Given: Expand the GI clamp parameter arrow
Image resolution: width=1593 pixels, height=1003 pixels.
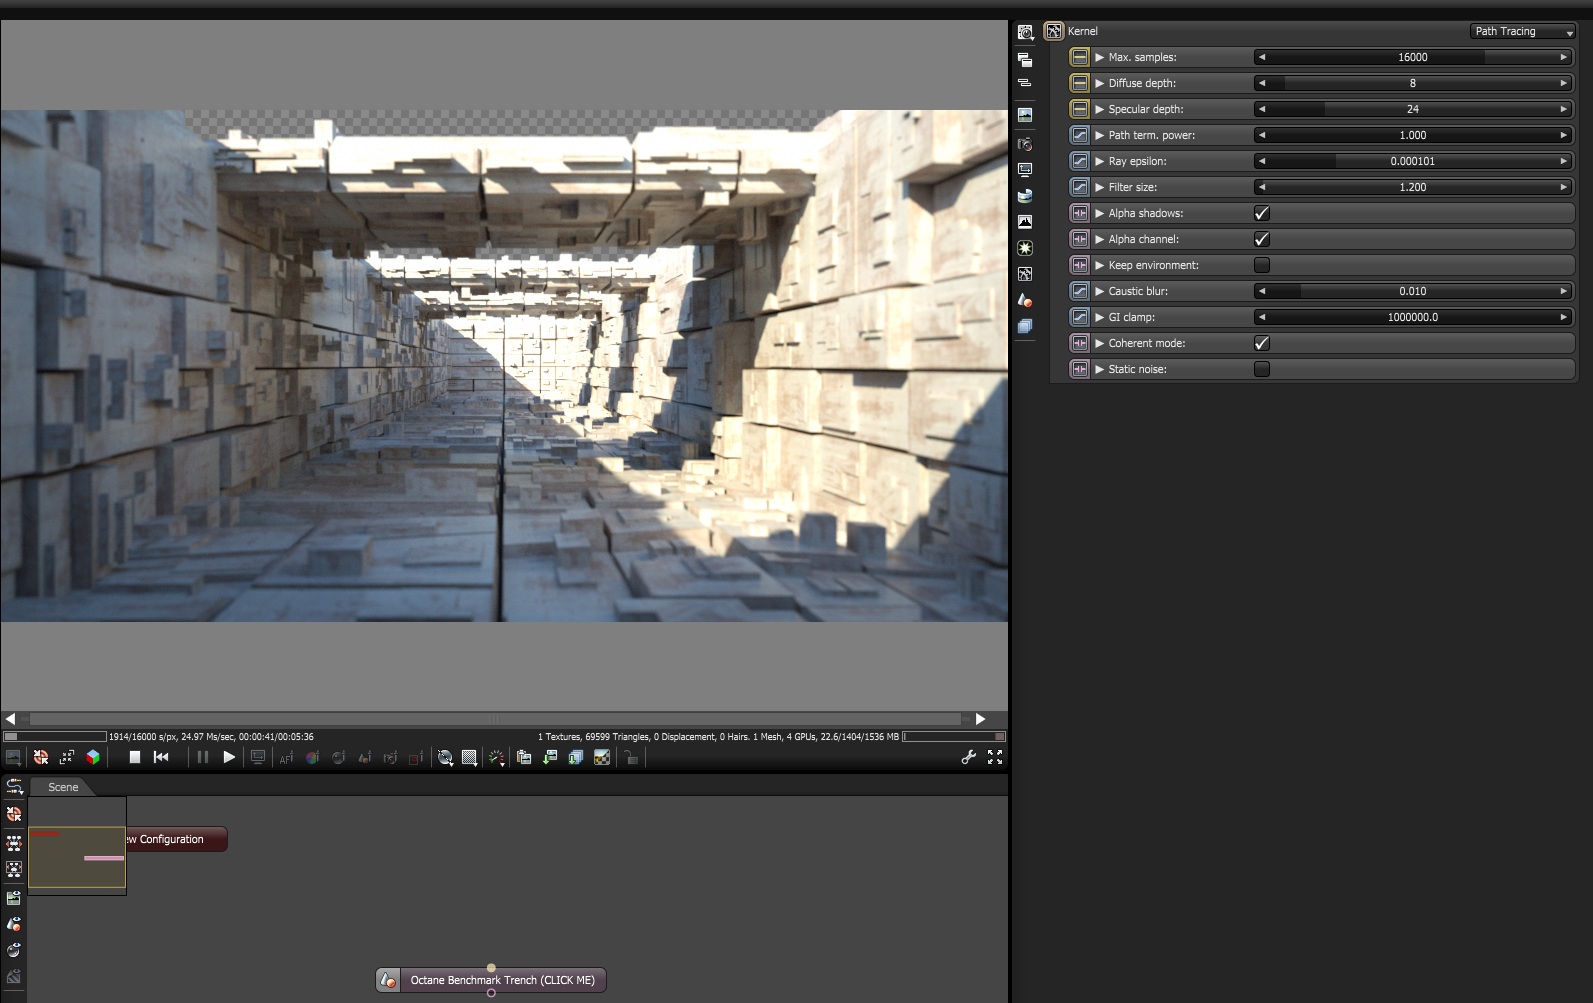Looking at the screenshot, I should pyautogui.click(x=1100, y=317).
